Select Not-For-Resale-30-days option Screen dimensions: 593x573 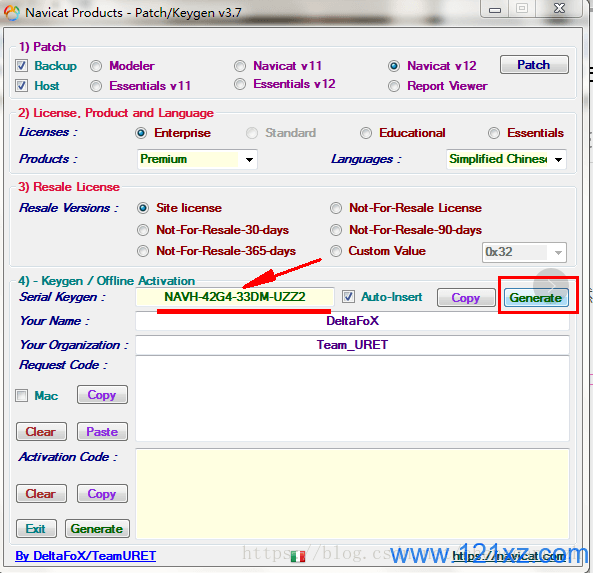pyautogui.click(x=143, y=230)
